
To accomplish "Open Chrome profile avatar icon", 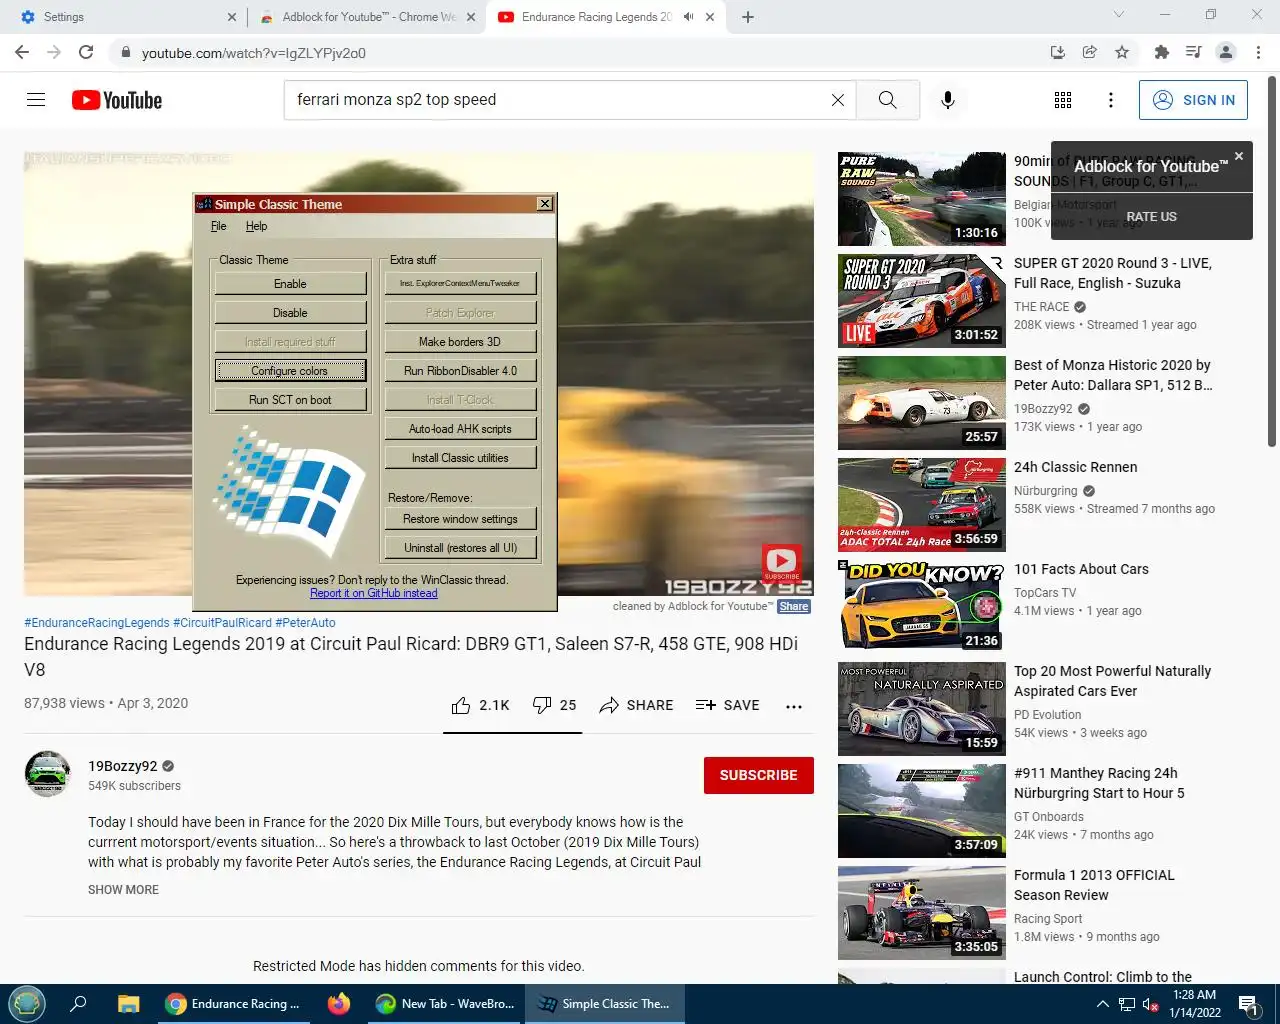I will click(1226, 52).
